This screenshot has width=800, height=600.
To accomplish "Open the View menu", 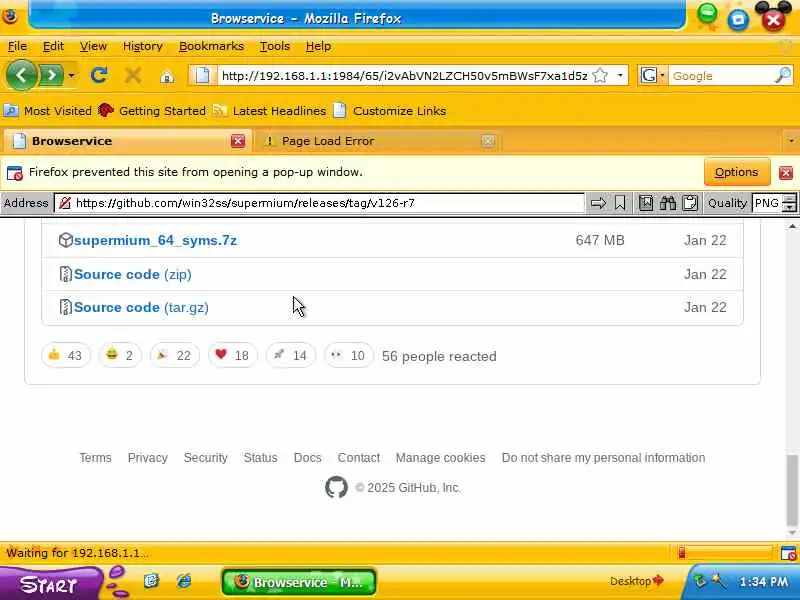I will click(93, 46).
